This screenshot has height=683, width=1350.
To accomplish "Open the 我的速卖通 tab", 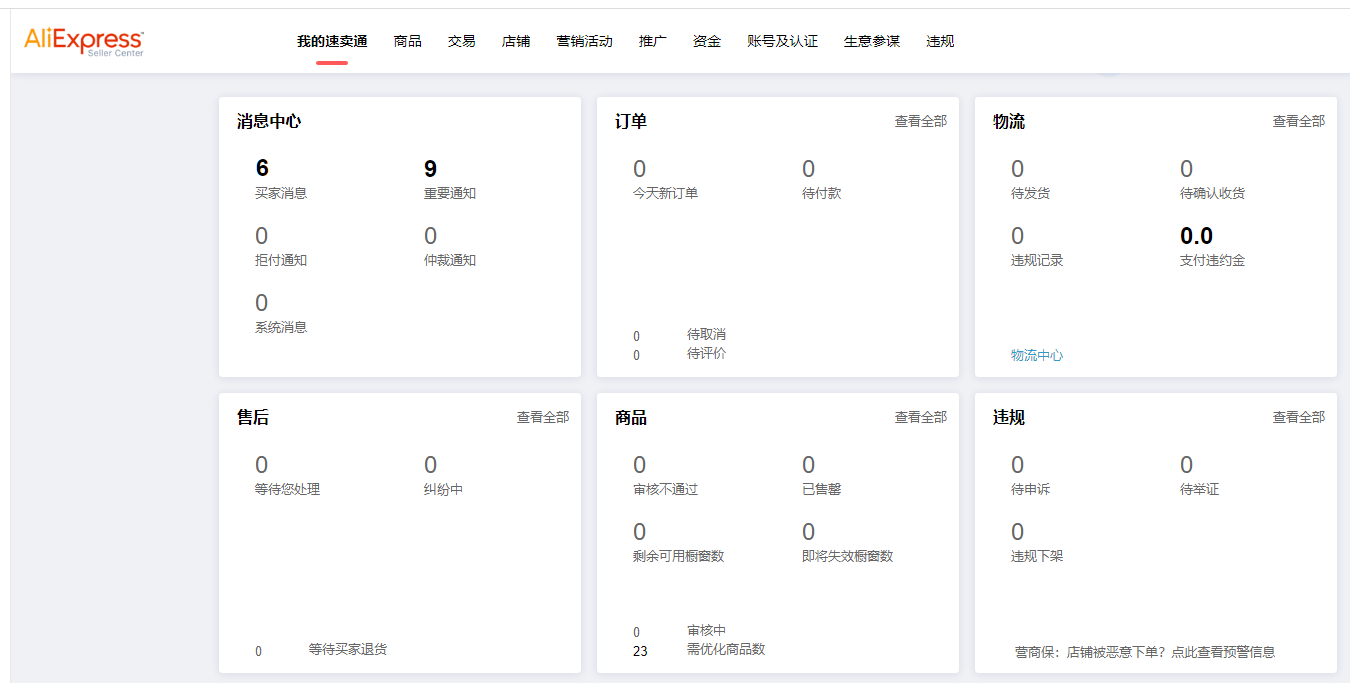I will (x=332, y=41).
